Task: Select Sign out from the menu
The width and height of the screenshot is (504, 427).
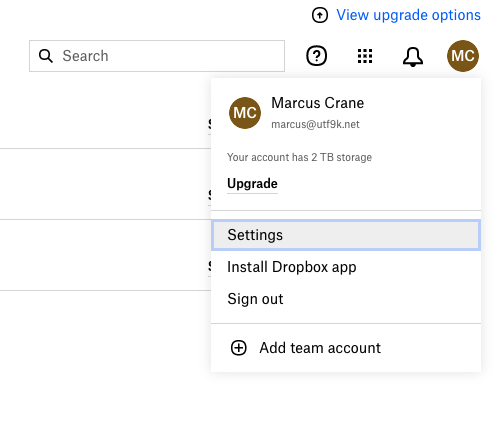Action: point(346,299)
